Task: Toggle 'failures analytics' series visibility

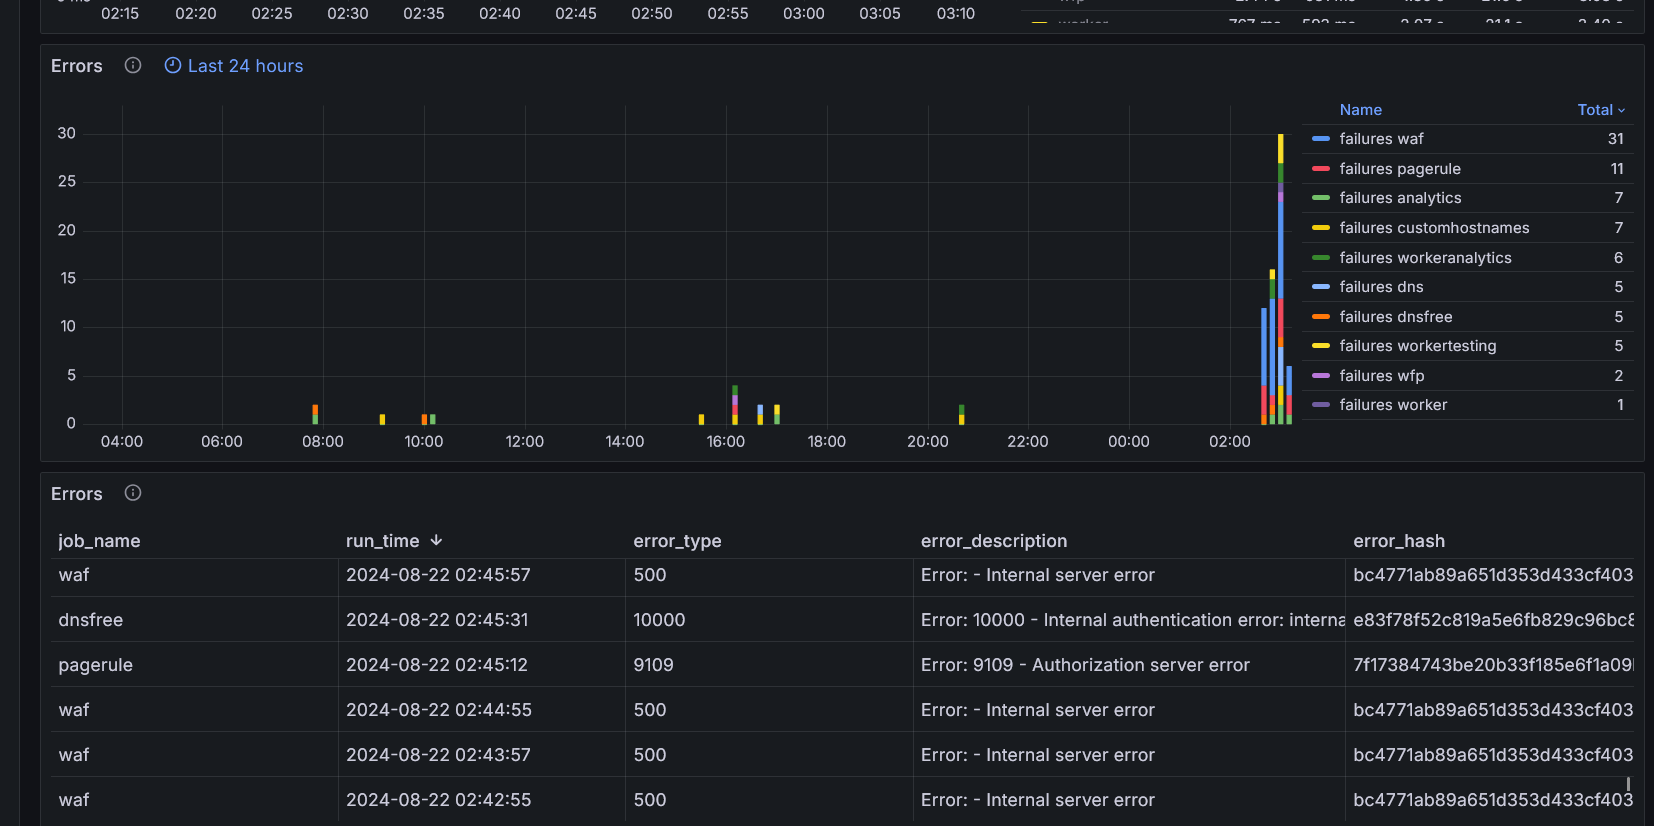Action: coord(1400,198)
